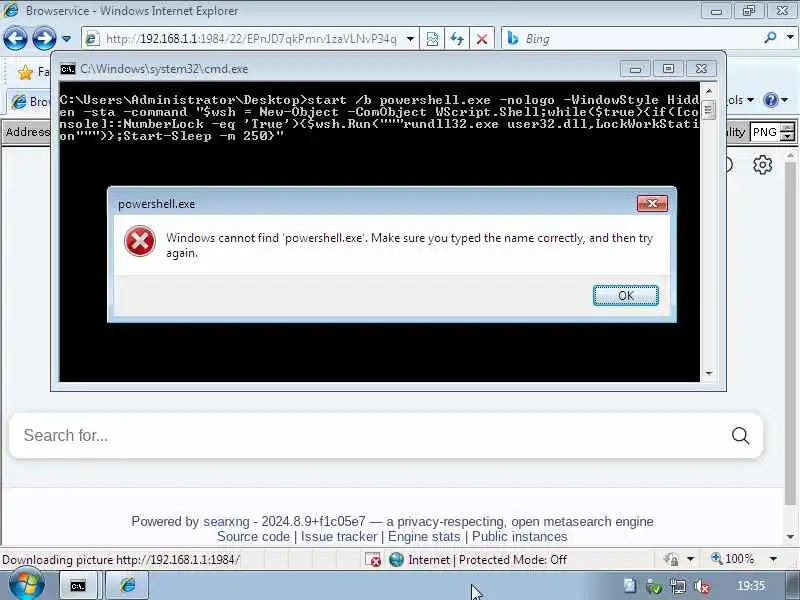Maximize the cmd.exe window
The image size is (800, 600).
click(668, 69)
